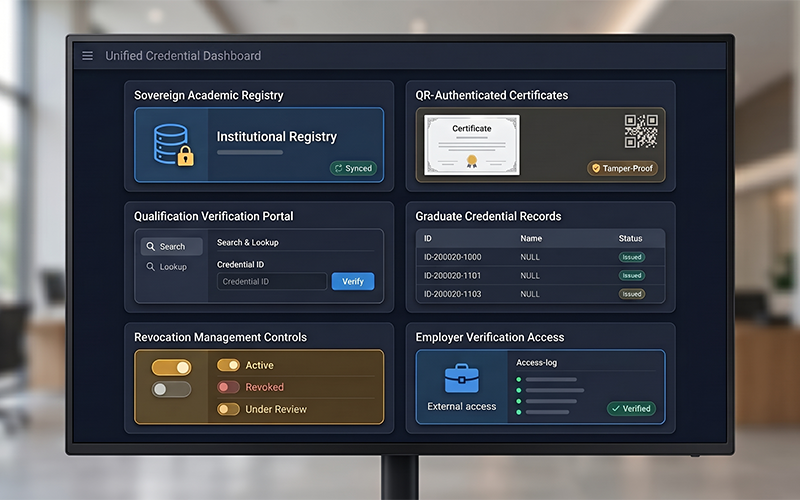Click the gold seal on the certificate
Viewport: 800px width, 500px height.
tap(472, 161)
